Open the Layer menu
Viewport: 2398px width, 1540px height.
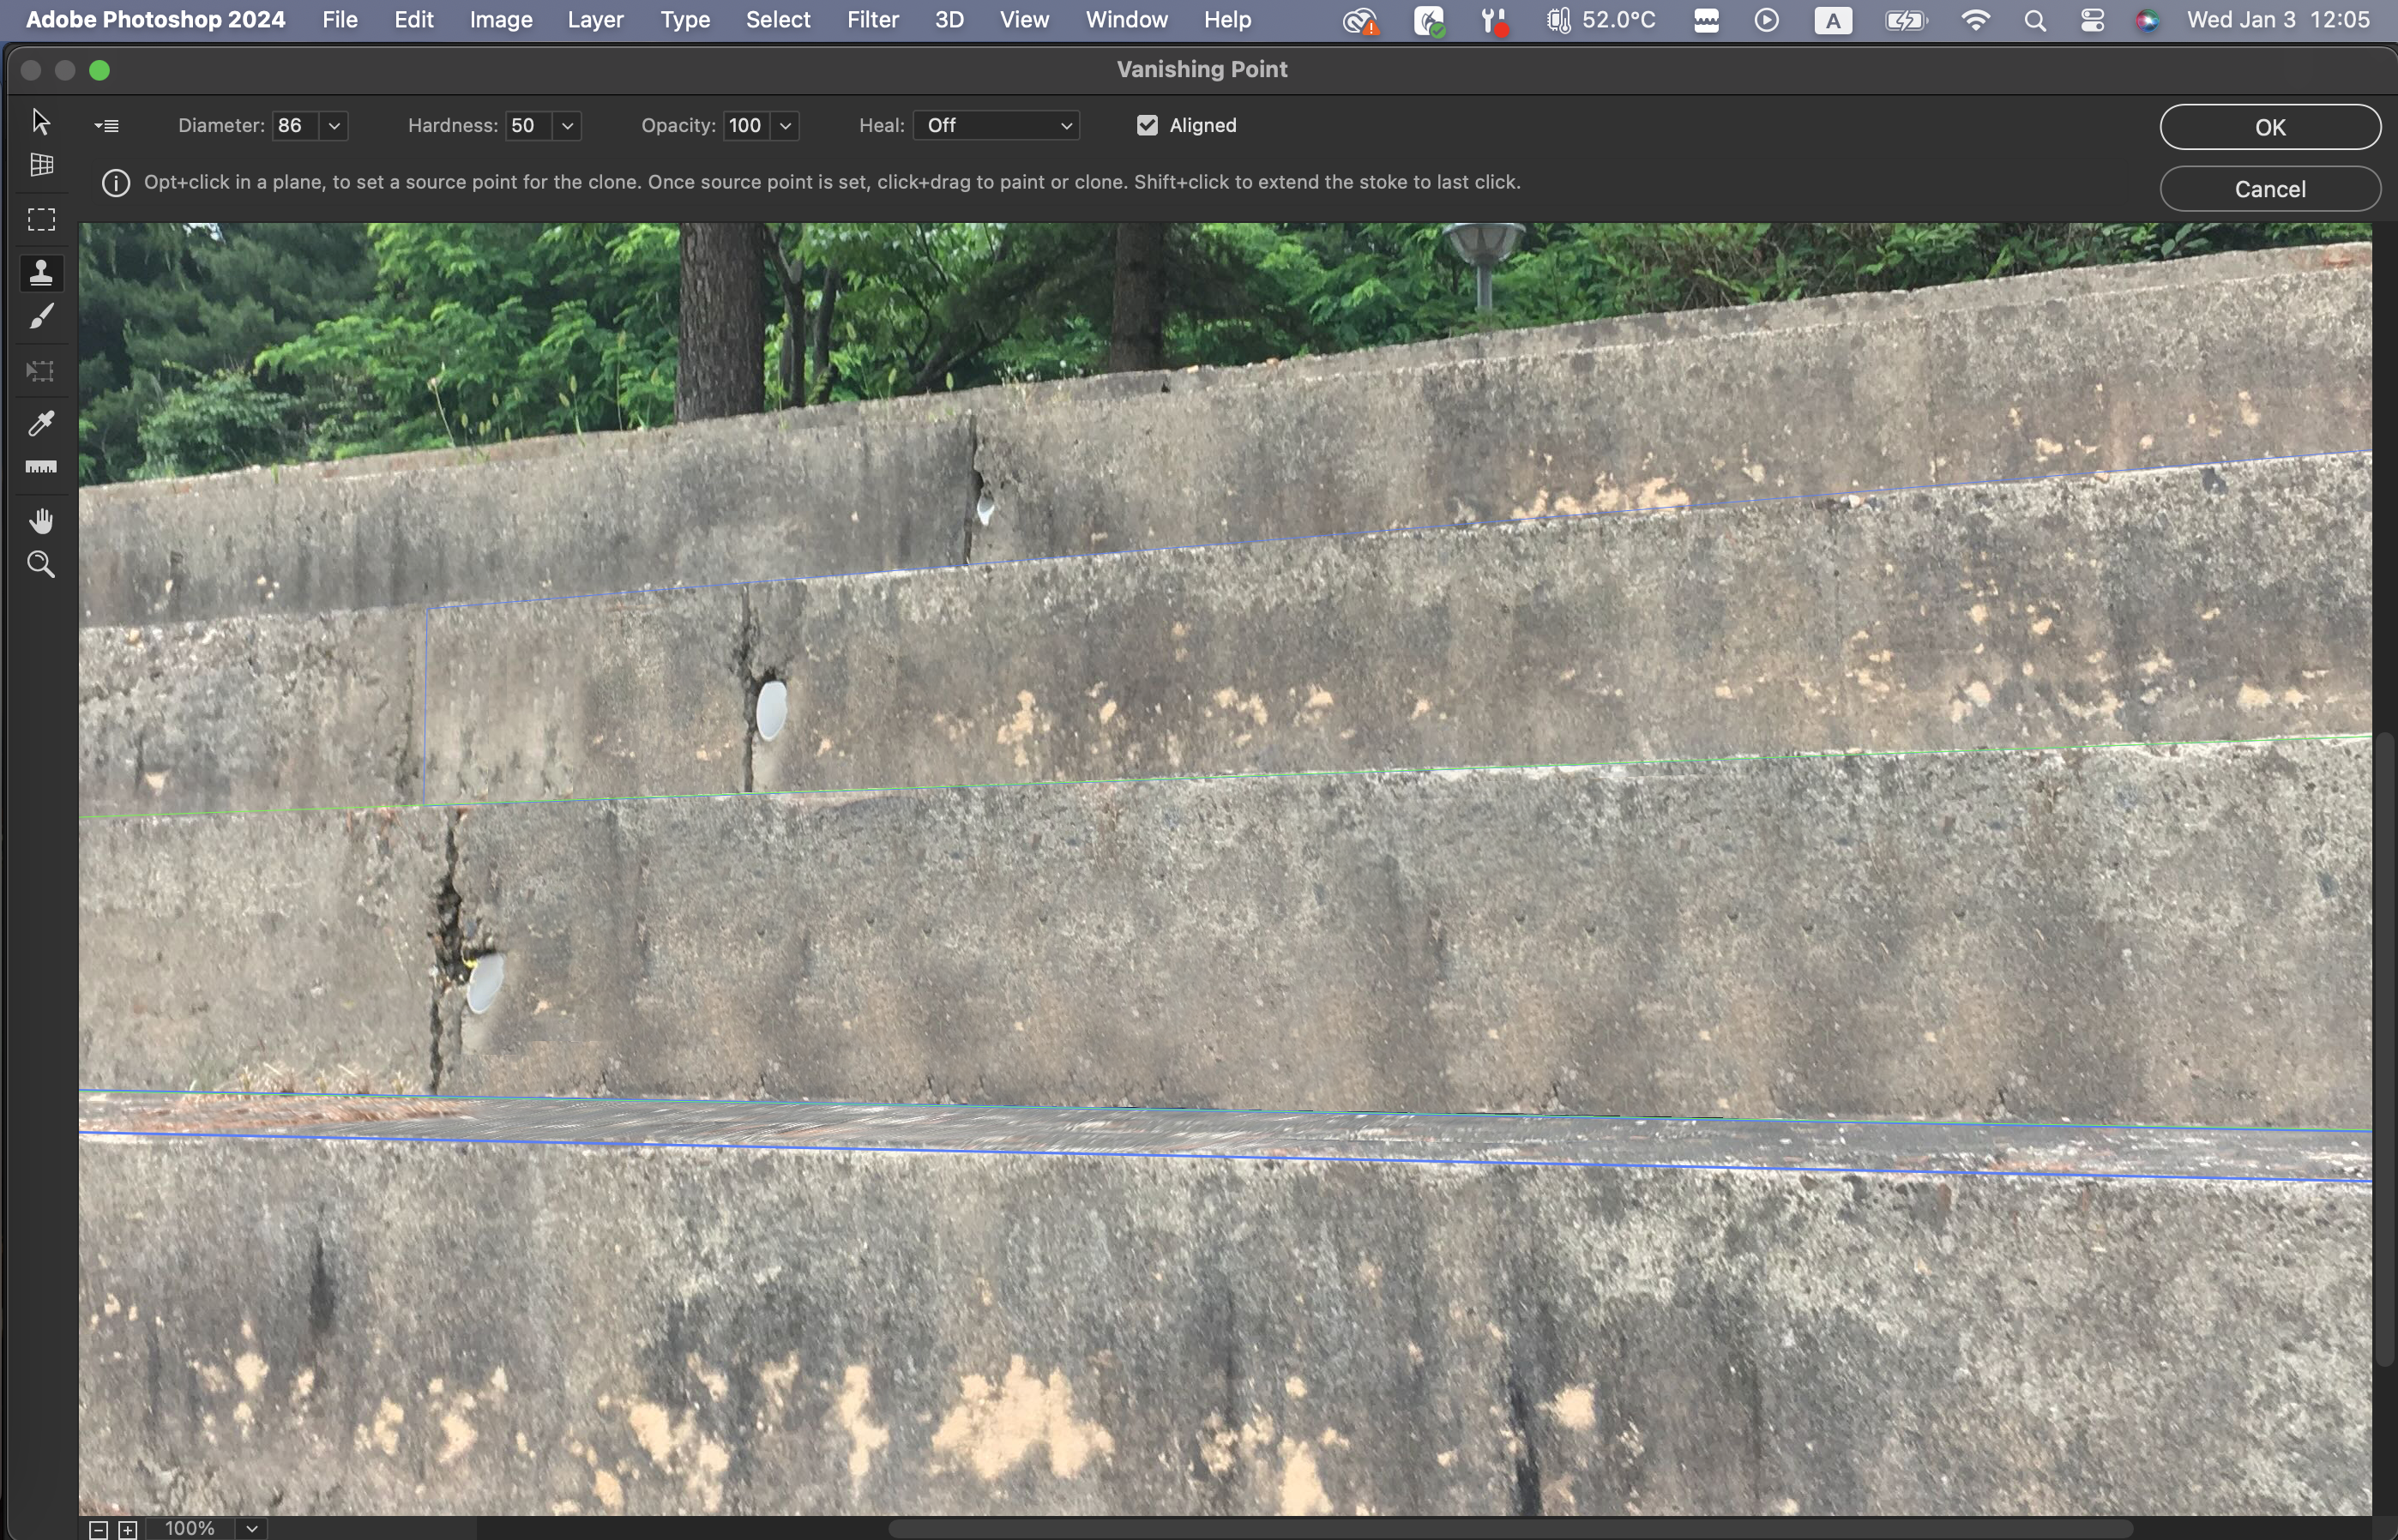[595, 20]
